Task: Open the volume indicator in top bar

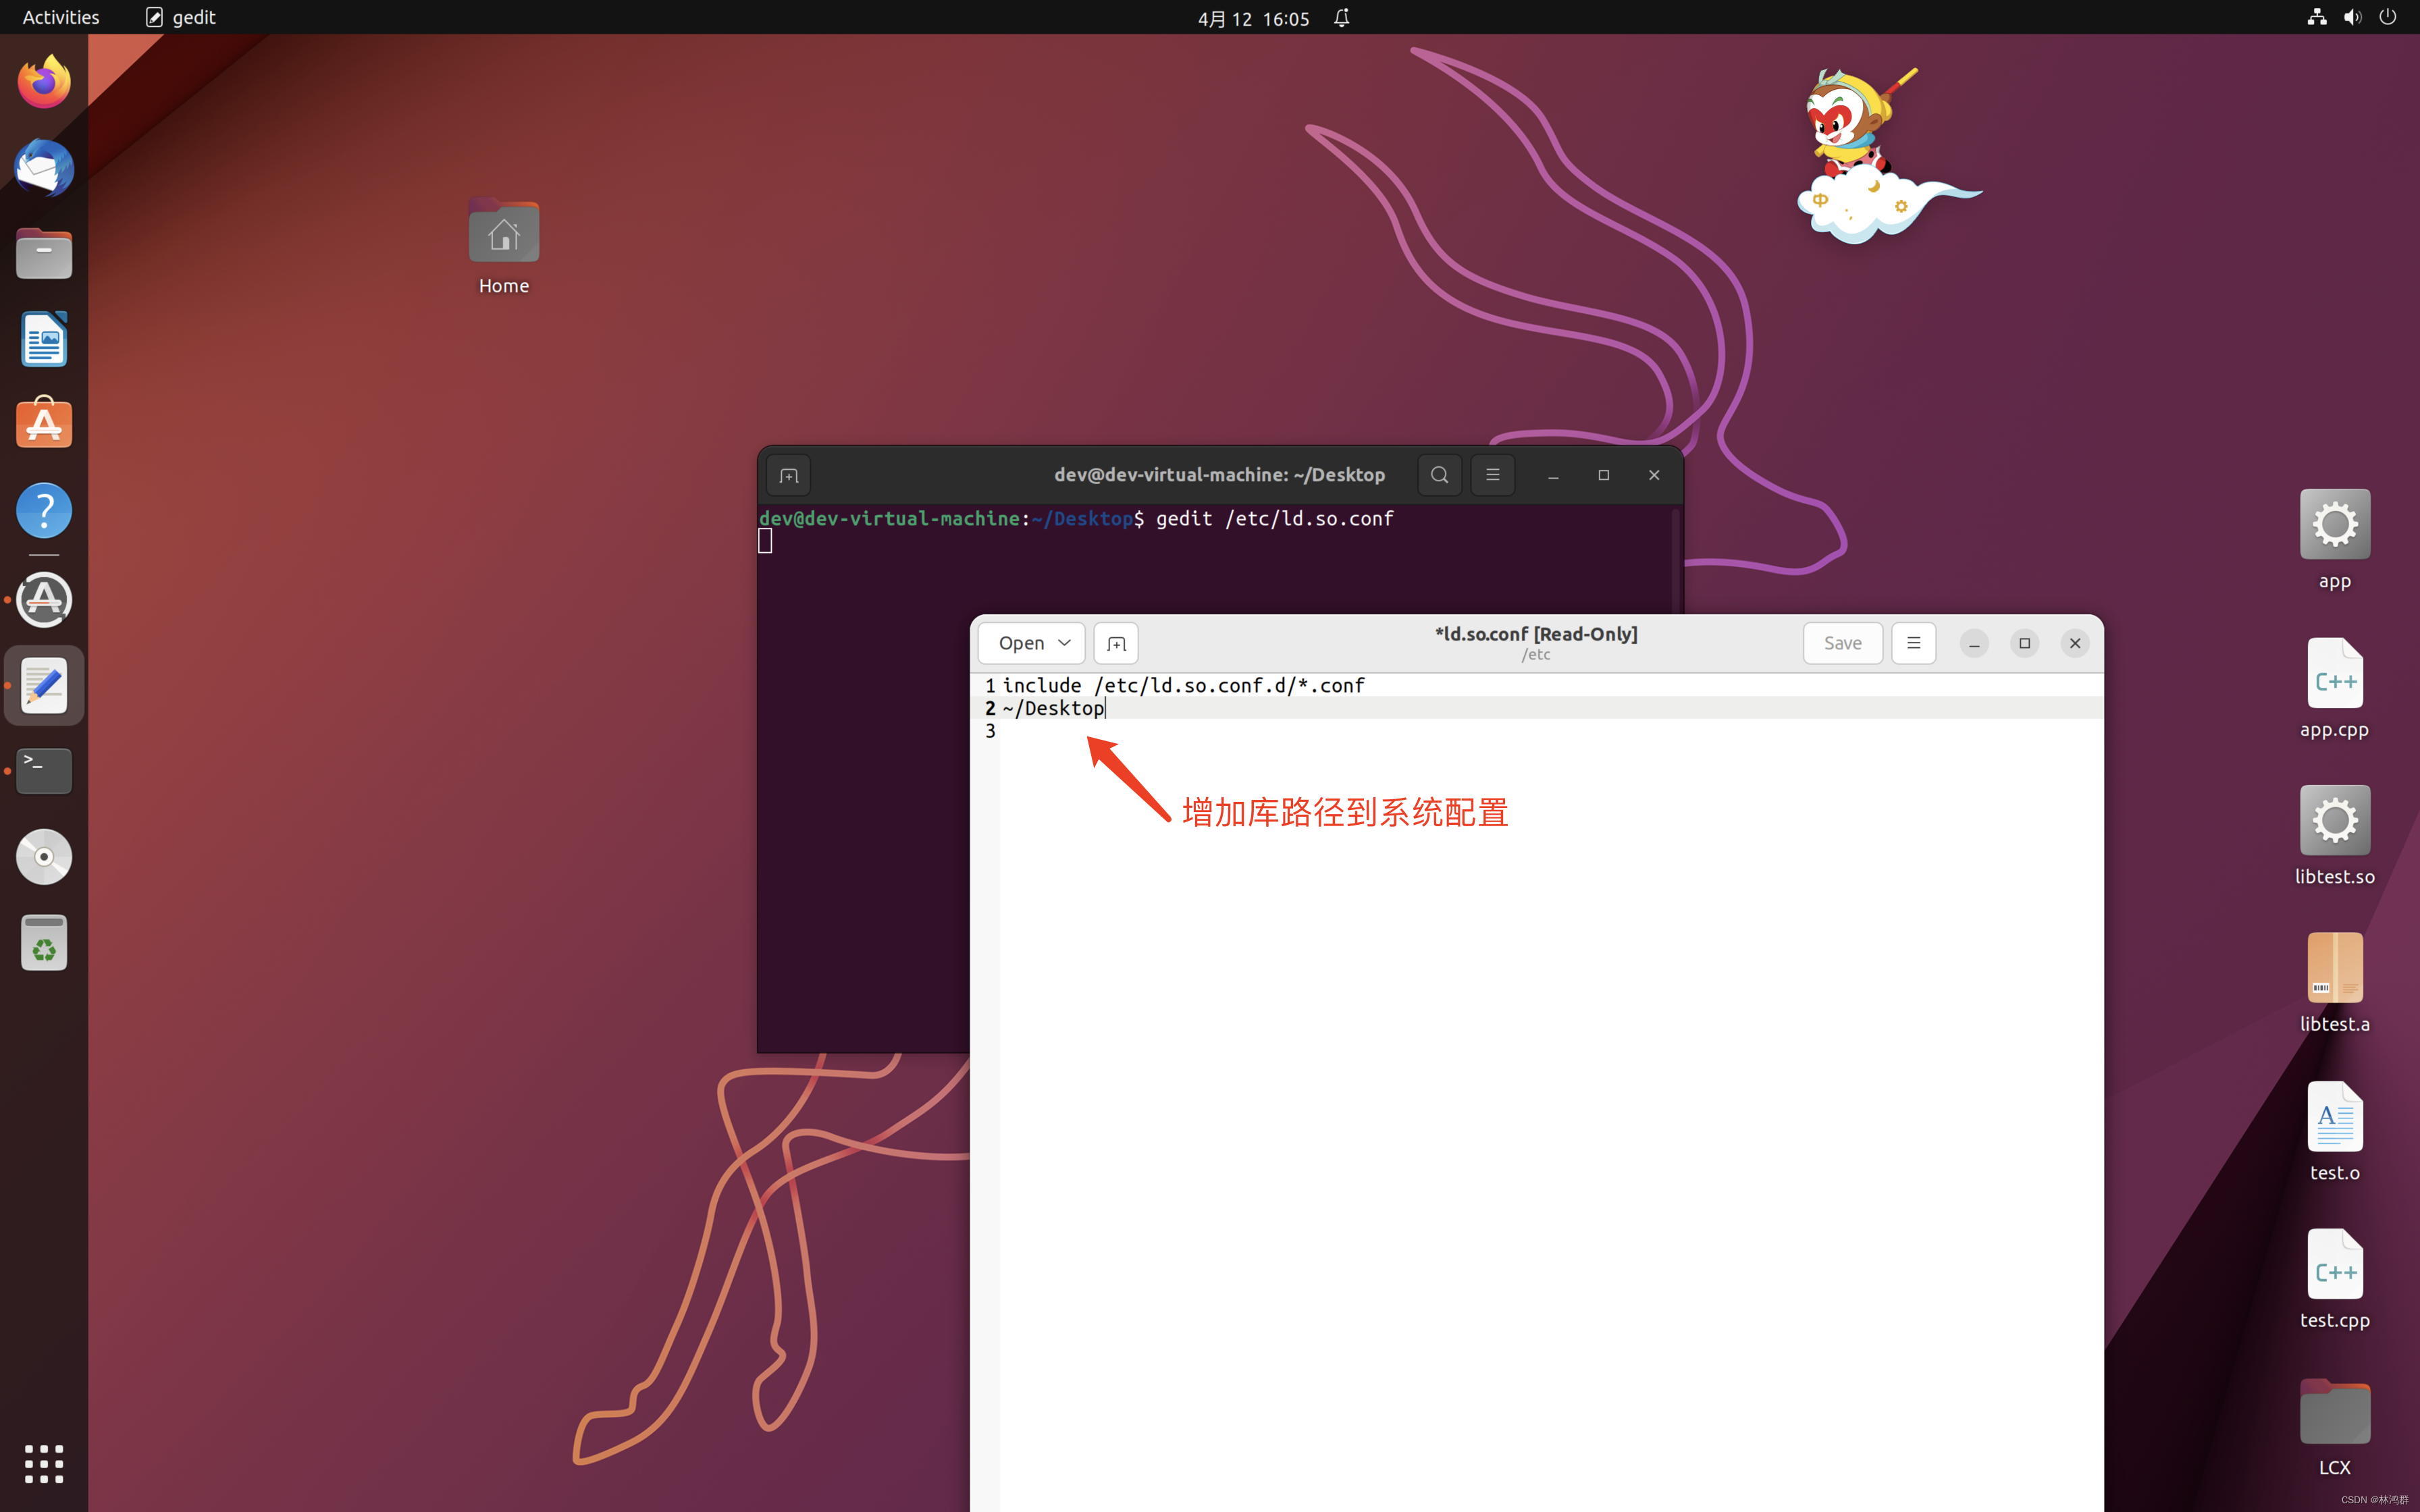Action: (x=2353, y=17)
